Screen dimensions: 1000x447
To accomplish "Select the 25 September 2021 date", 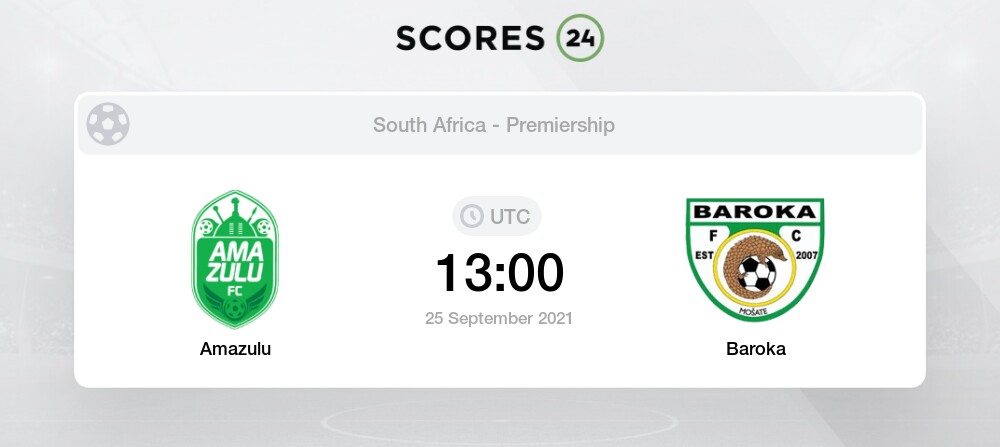I will [499, 318].
